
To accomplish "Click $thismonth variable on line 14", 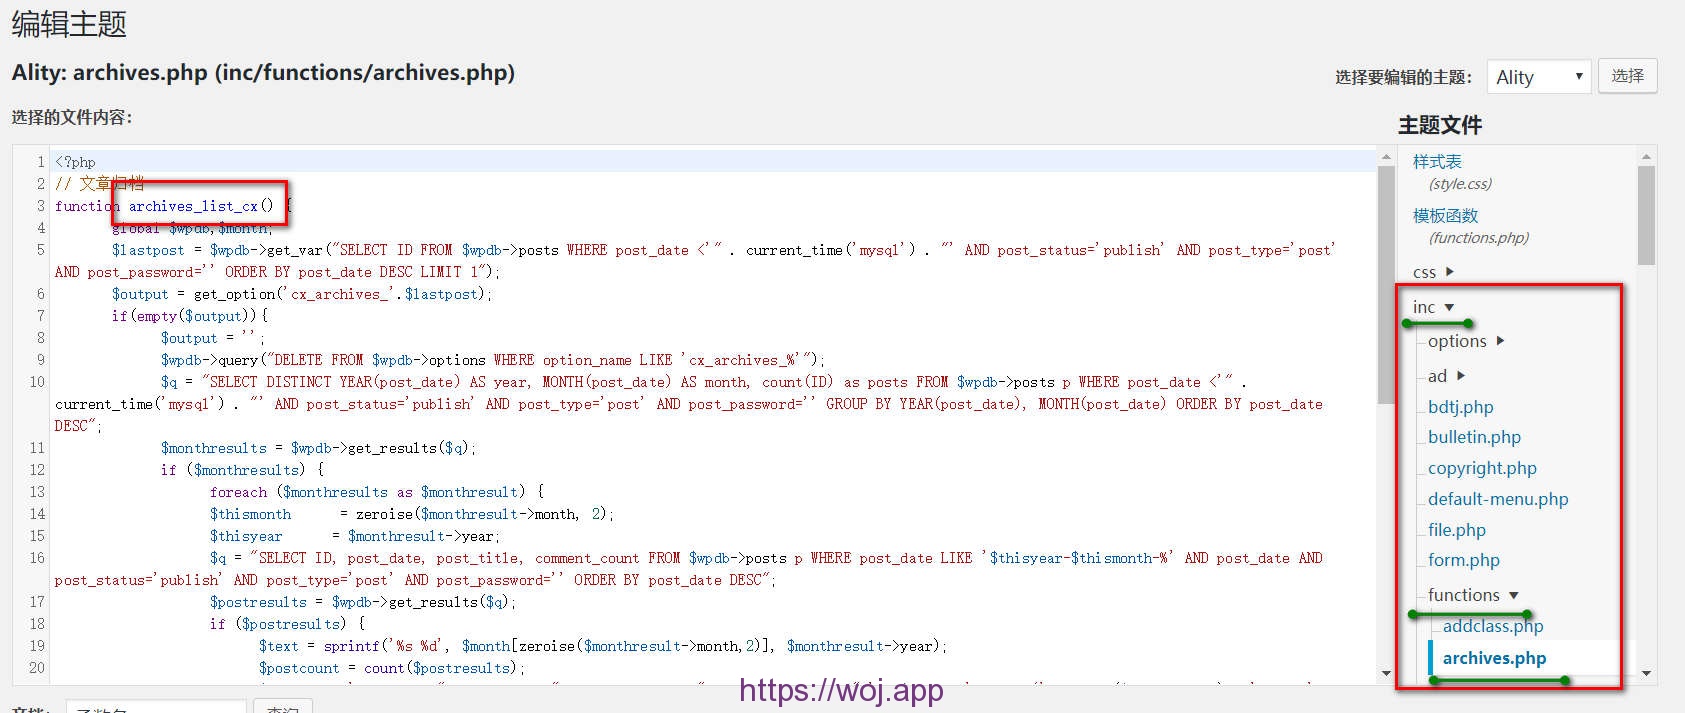I will pos(250,514).
